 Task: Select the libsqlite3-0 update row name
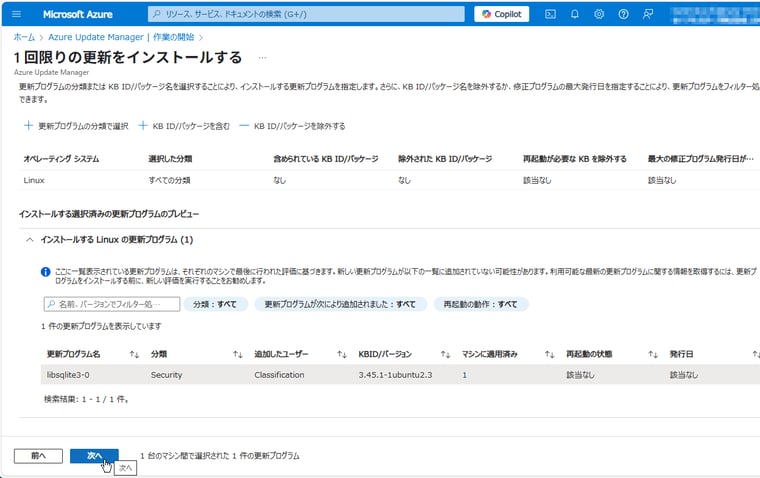(68, 375)
